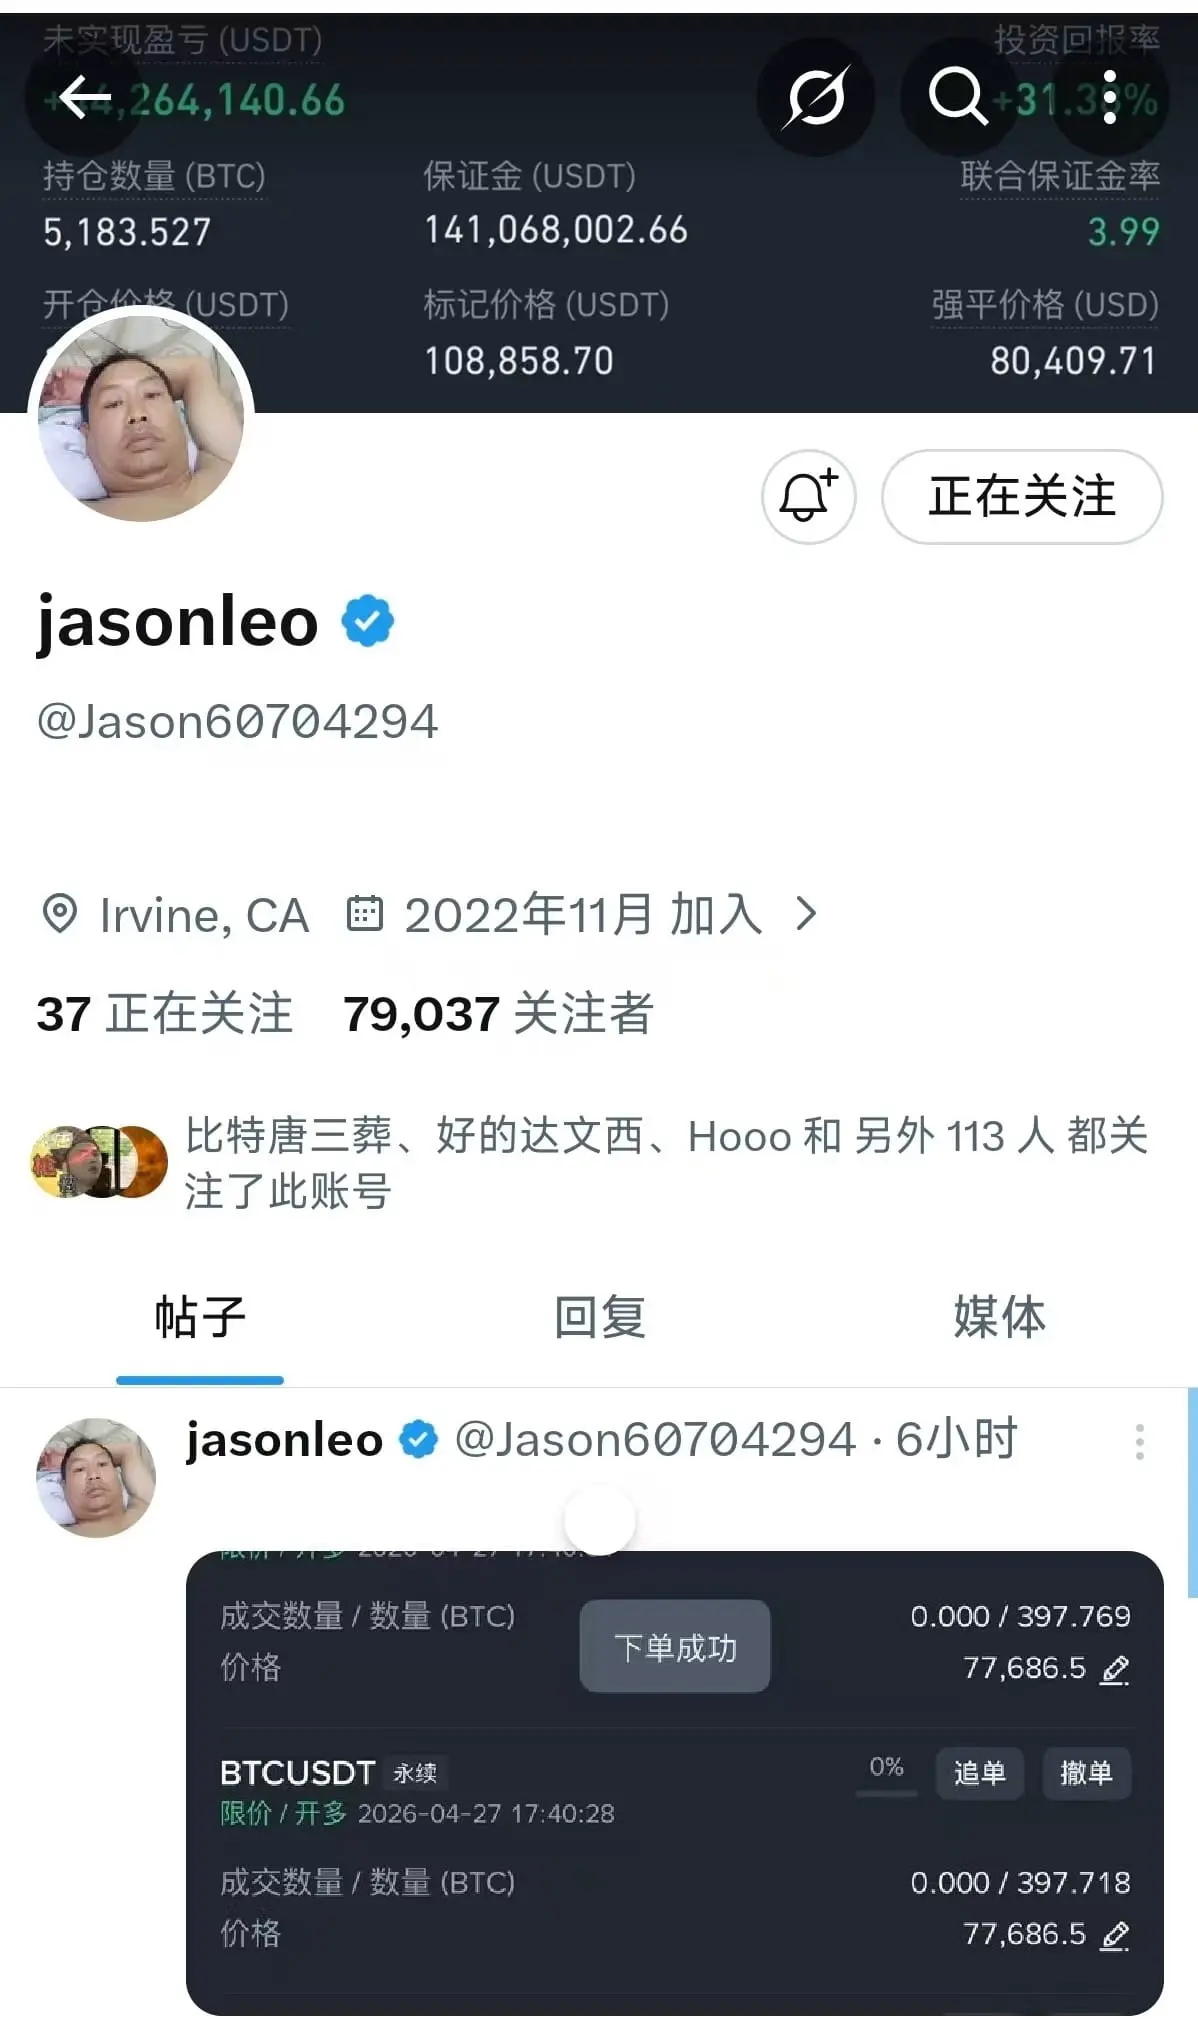Open the 37 正在关注 following list
The height and width of the screenshot is (2043, 1198).
[164, 1013]
